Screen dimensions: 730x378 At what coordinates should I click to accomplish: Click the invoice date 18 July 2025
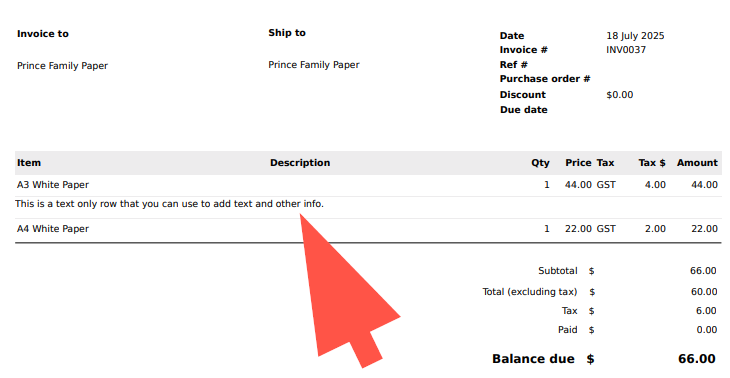(x=635, y=36)
